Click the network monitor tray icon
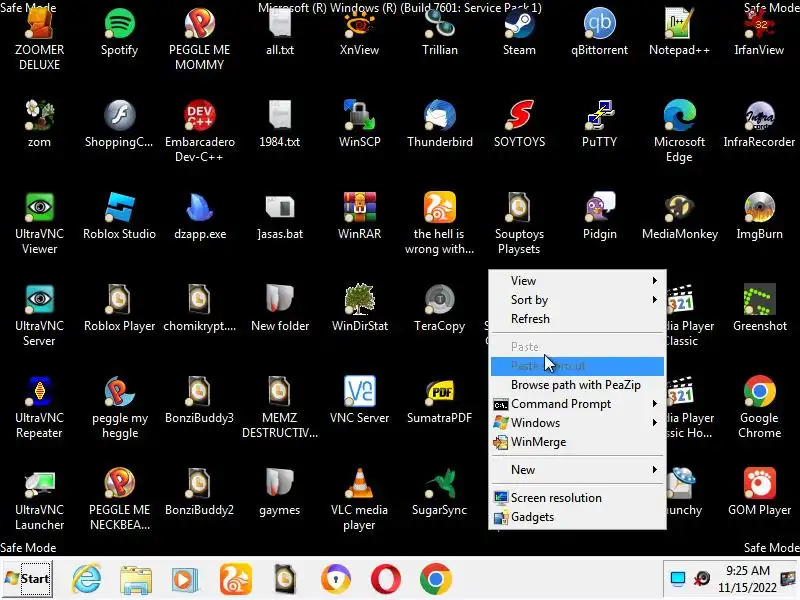The image size is (800, 600). pos(678,579)
